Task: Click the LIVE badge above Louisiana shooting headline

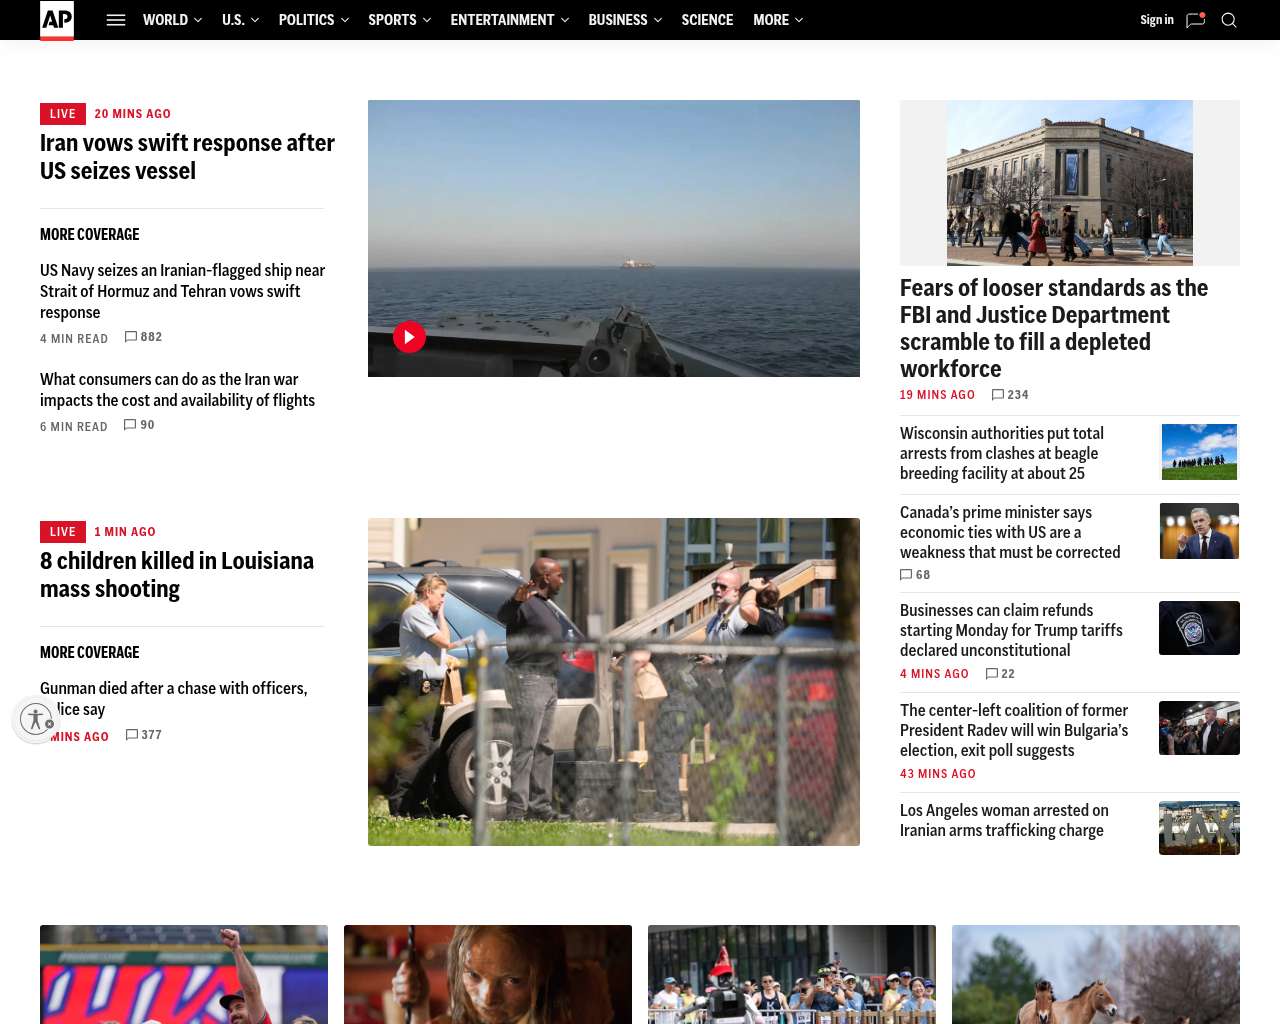Action: 63,532
